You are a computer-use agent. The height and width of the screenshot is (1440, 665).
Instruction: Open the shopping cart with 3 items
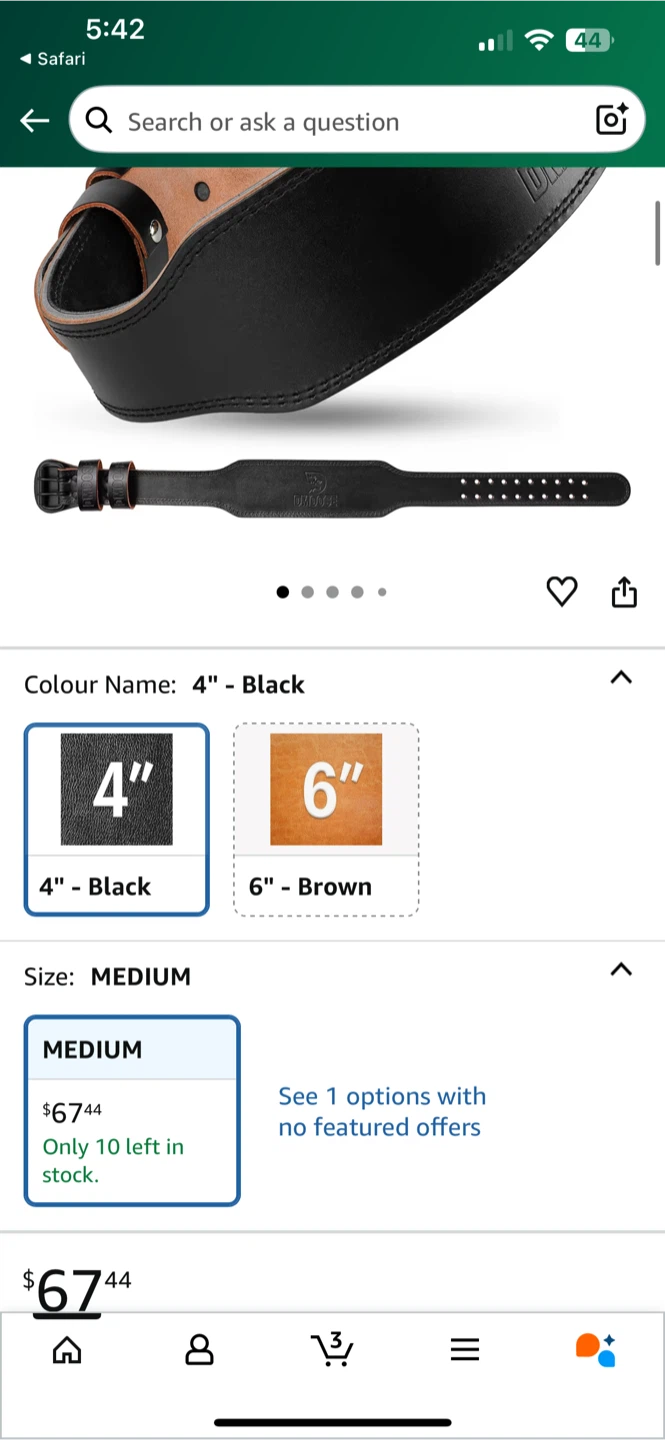click(332, 1349)
